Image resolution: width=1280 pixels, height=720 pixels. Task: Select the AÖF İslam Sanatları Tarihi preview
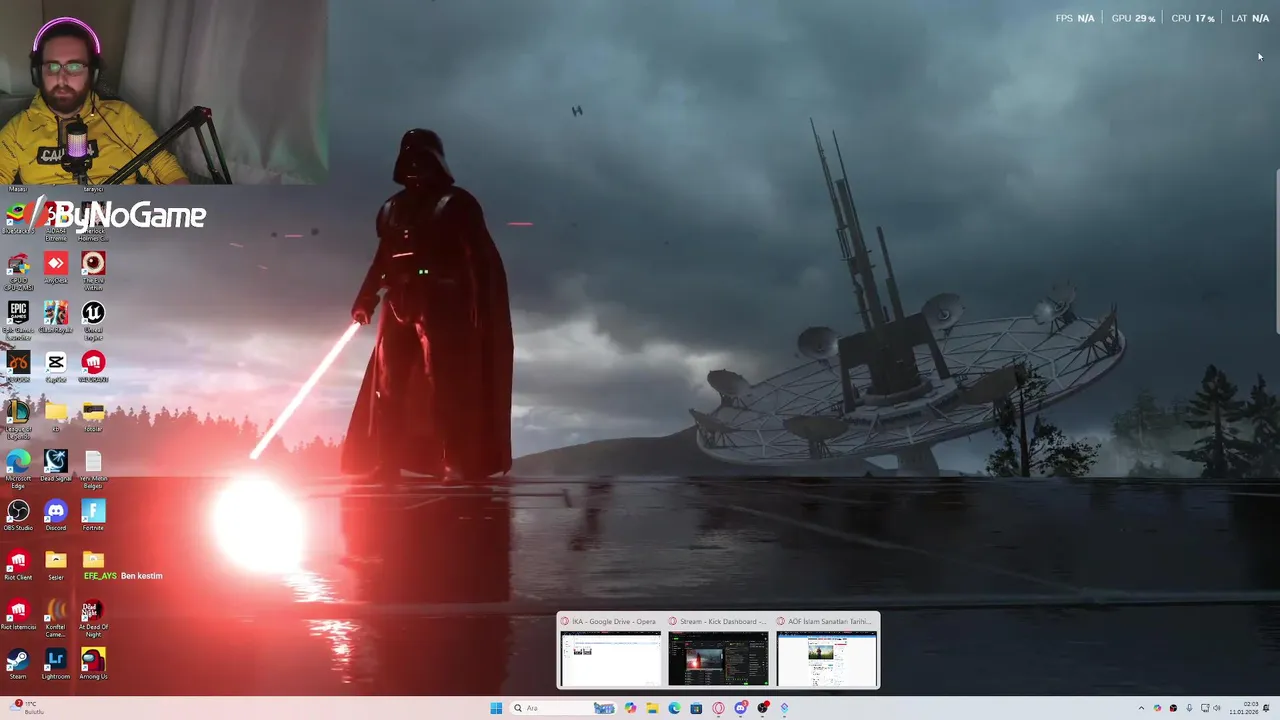point(827,651)
